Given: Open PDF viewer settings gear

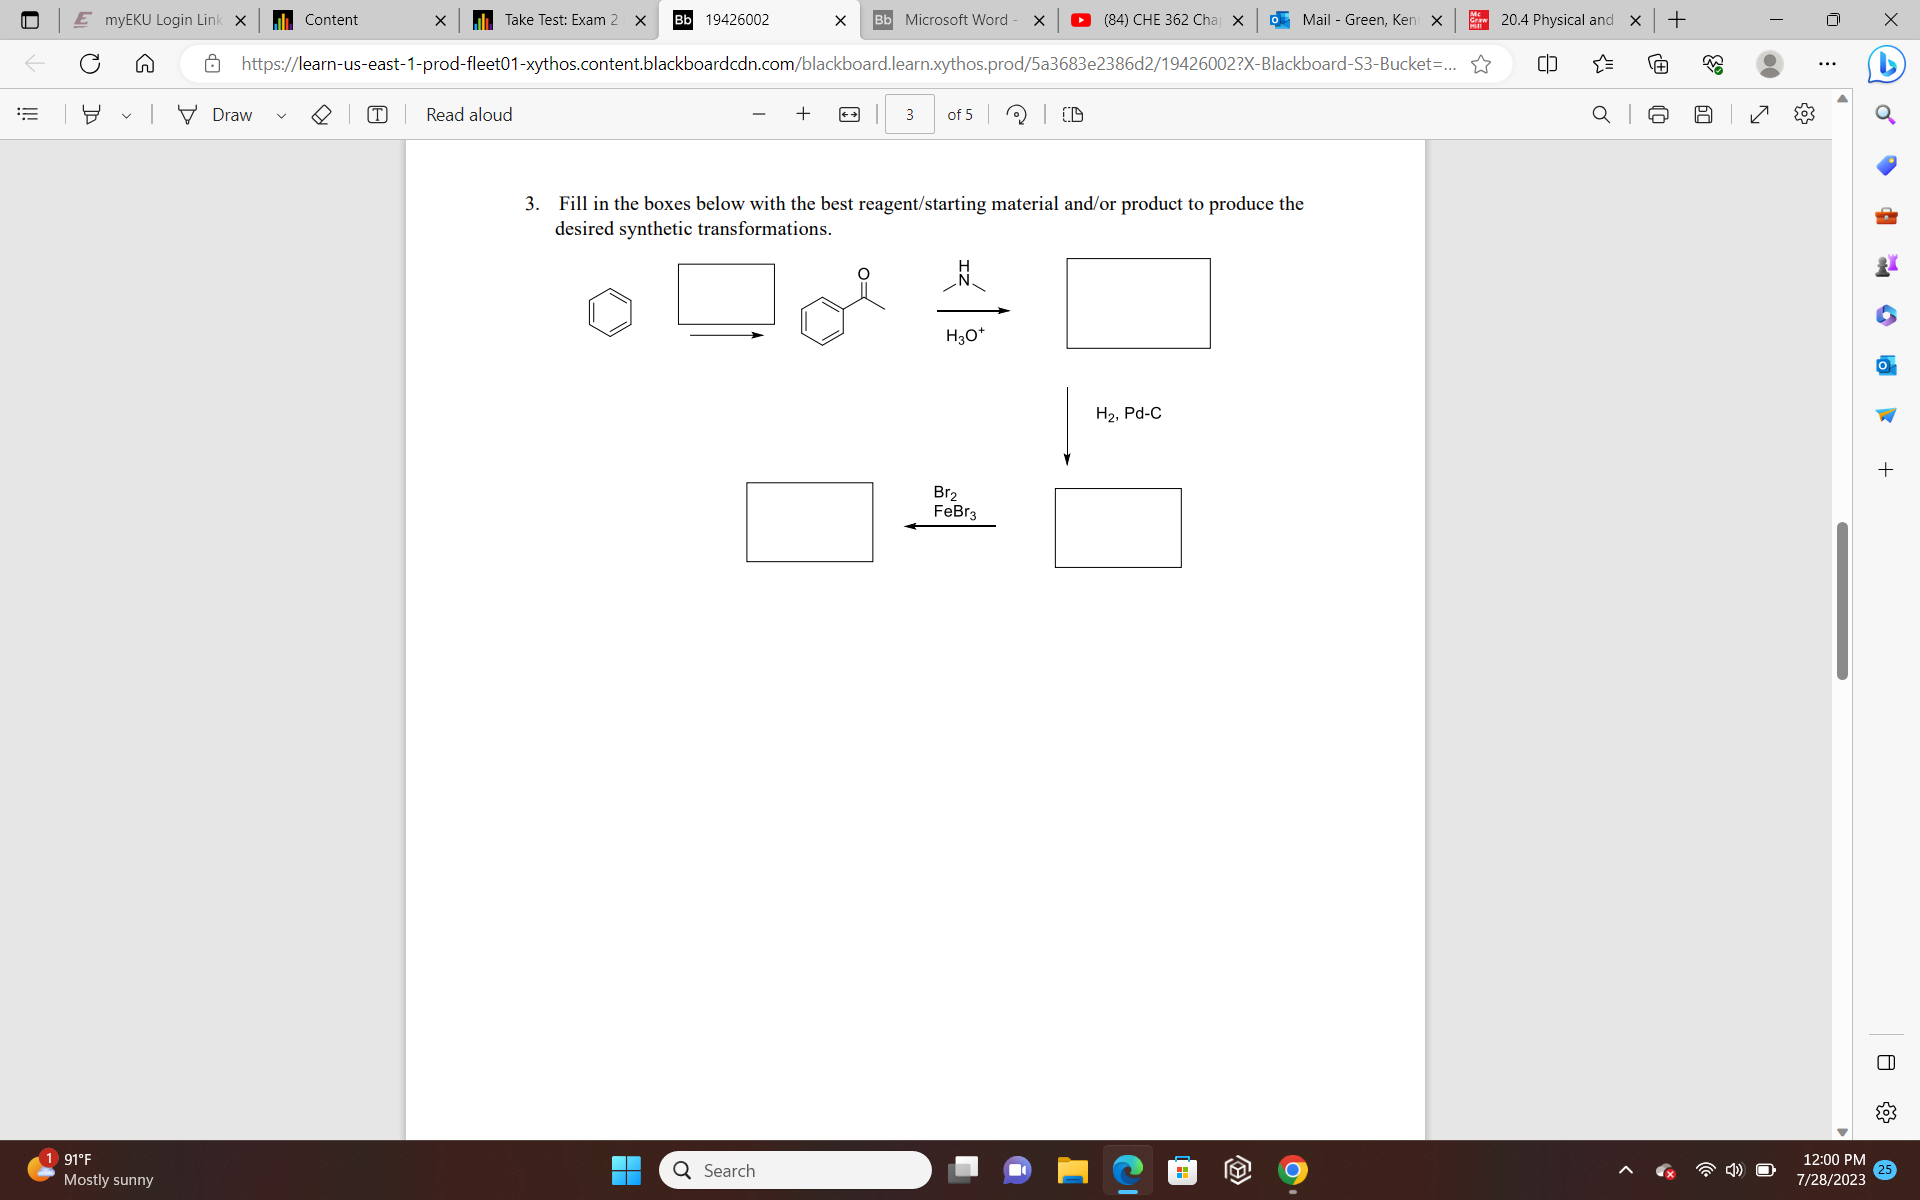Looking at the screenshot, I should pyautogui.click(x=1805, y=114).
